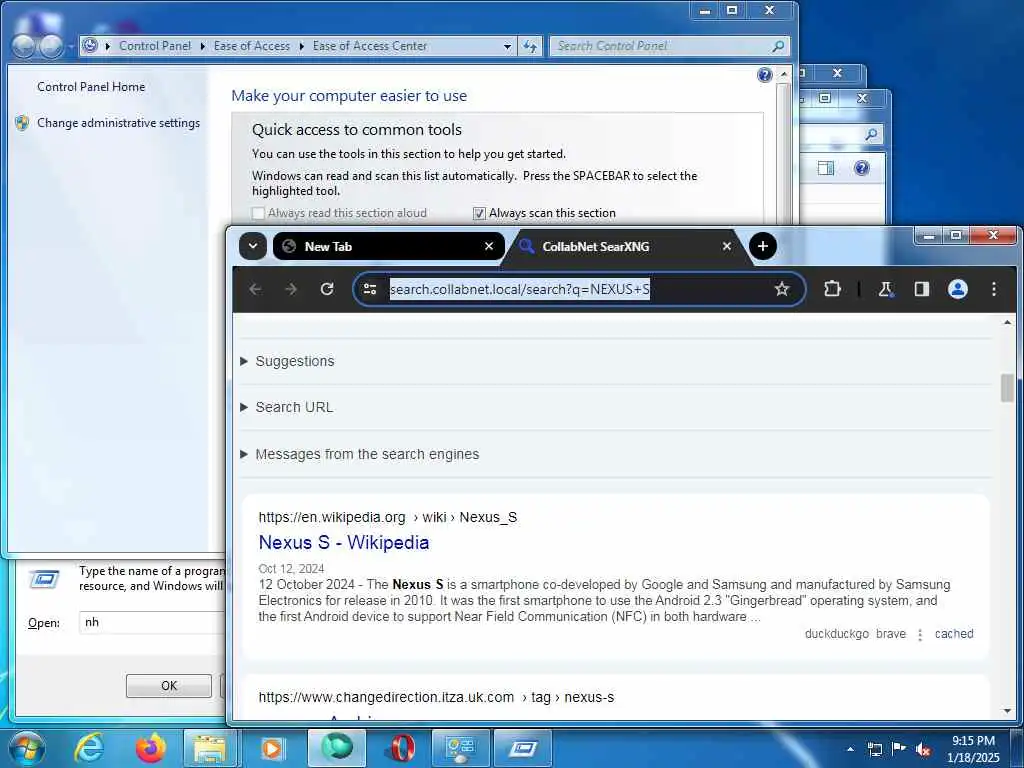
Task: Open Ease of Access help question icon
Action: 765,74
